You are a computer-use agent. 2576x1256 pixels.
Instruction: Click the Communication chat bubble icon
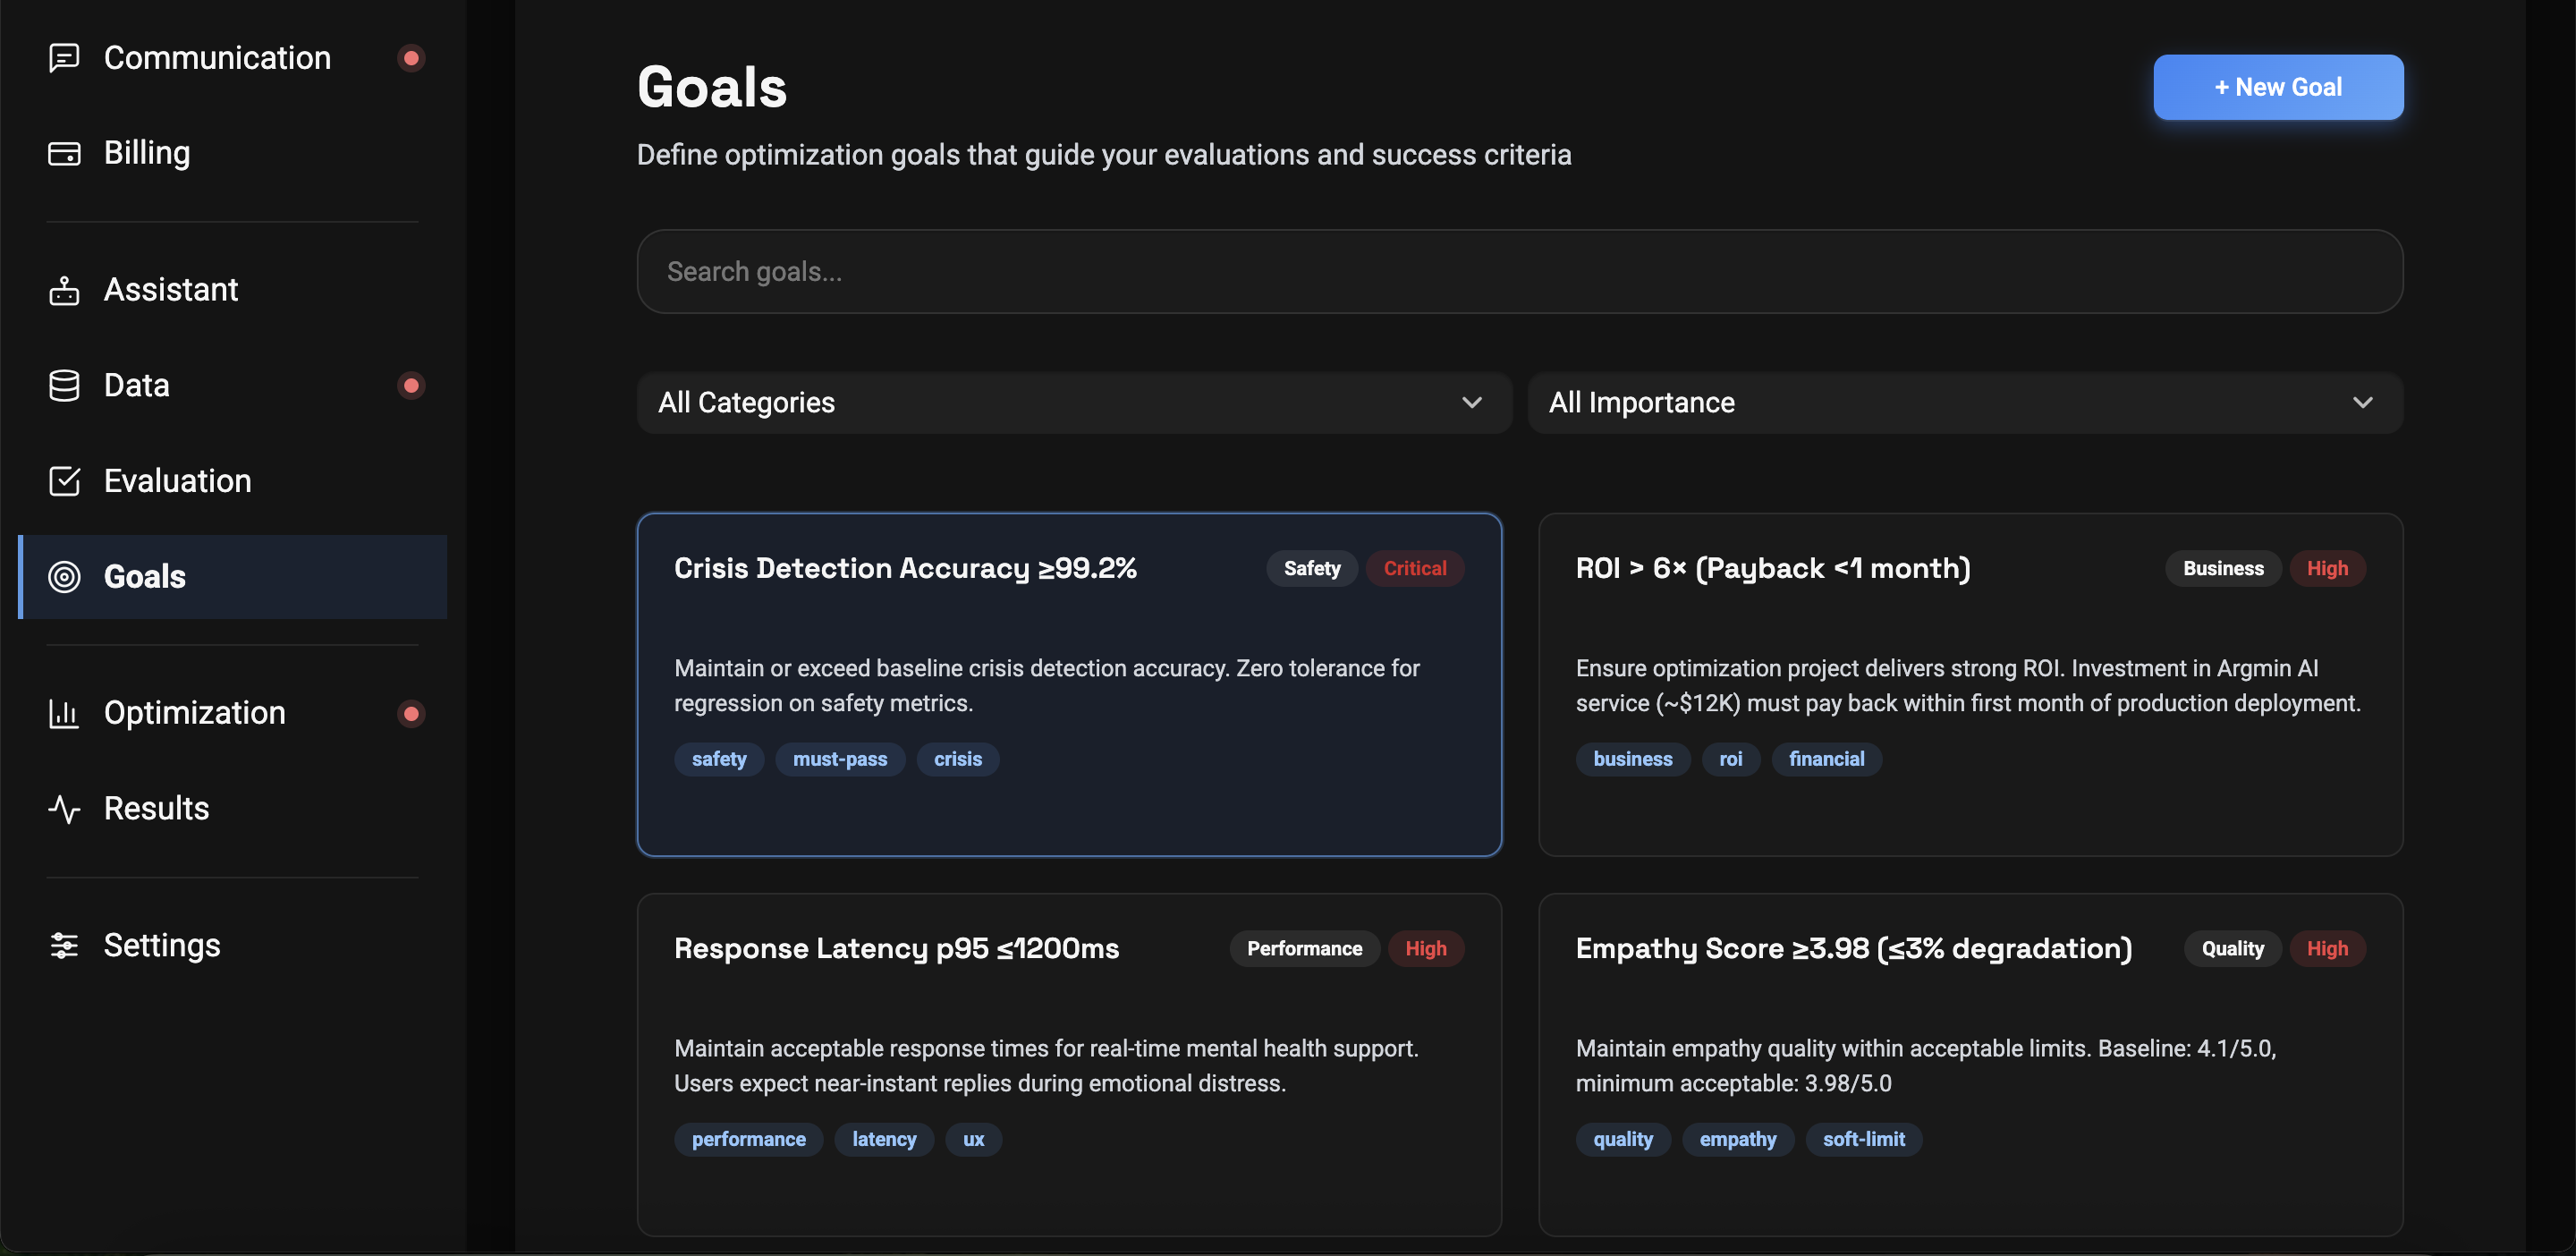(64, 58)
